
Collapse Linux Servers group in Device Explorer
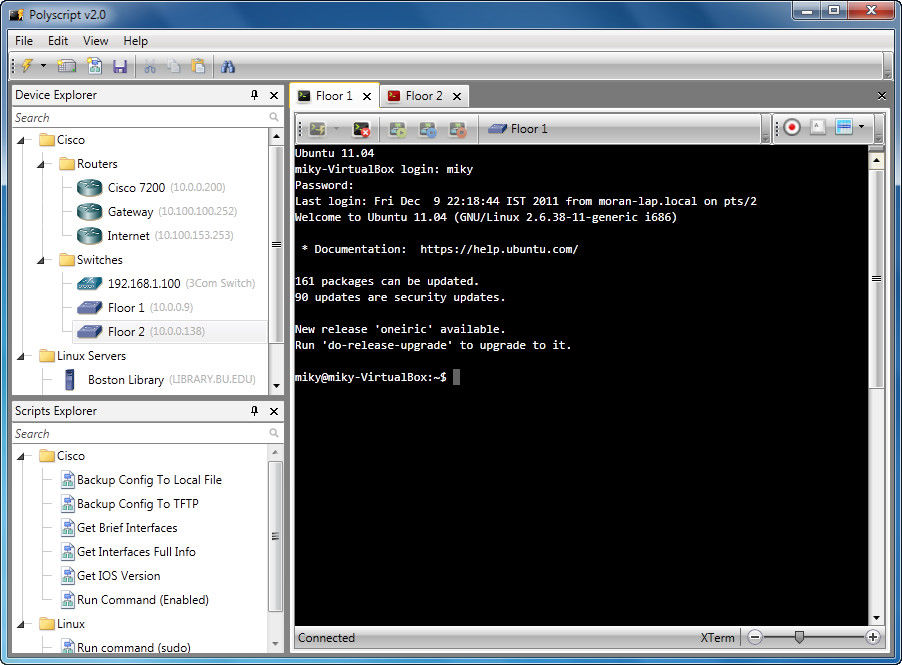click(x=22, y=356)
